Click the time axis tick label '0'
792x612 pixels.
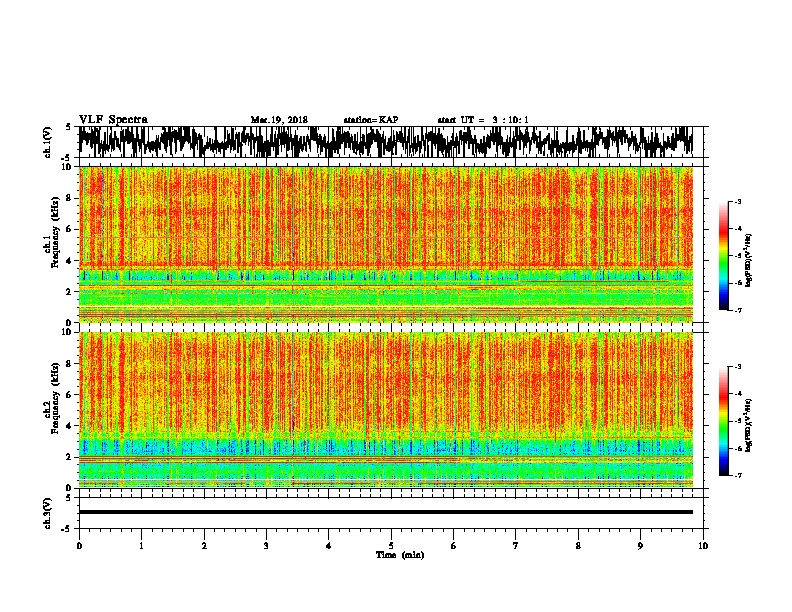coord(79,545)
